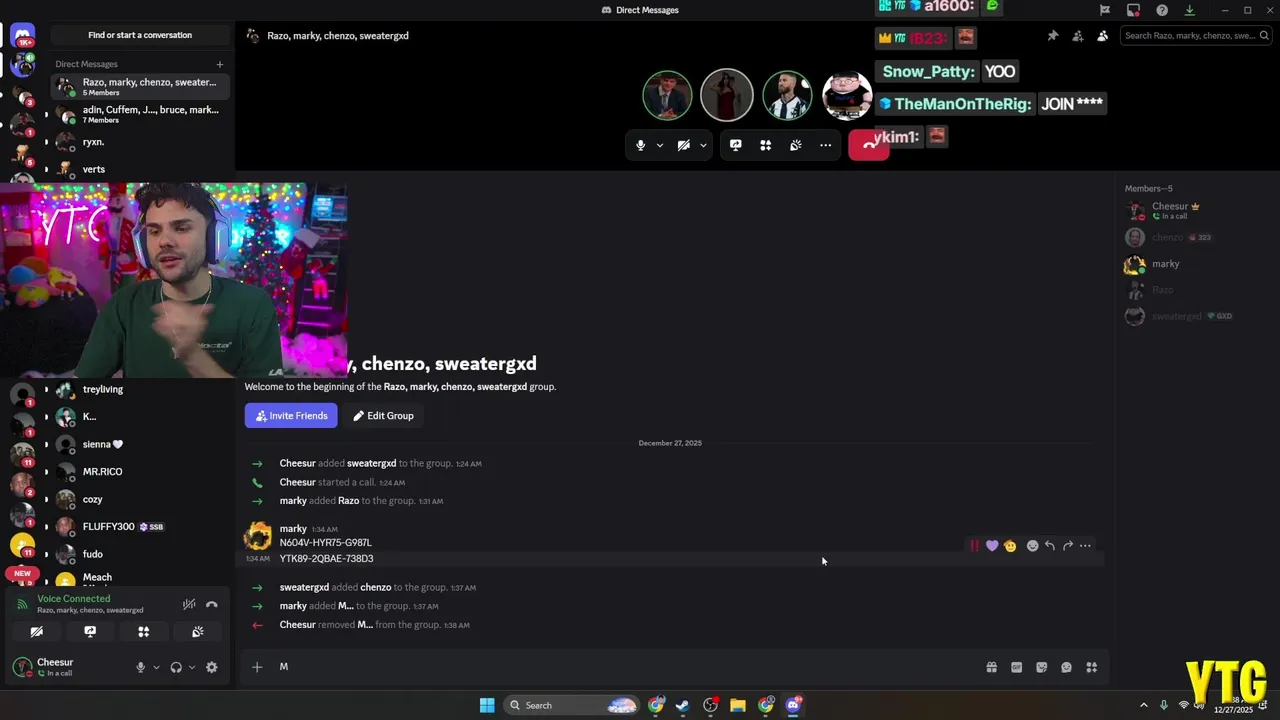Attach a file with the plus button
The height and width of the screenshot is (720, 1280).
[x=257, y=667]
